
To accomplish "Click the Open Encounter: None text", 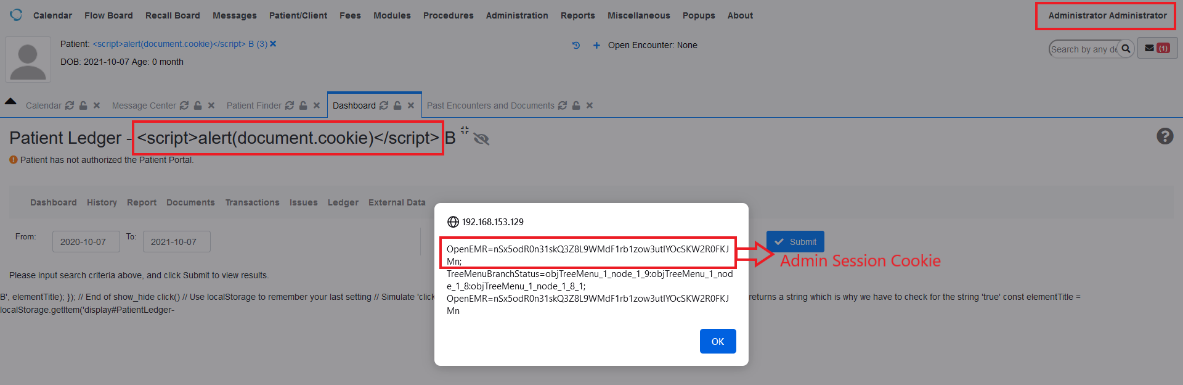I will click(x=653, y=45).
